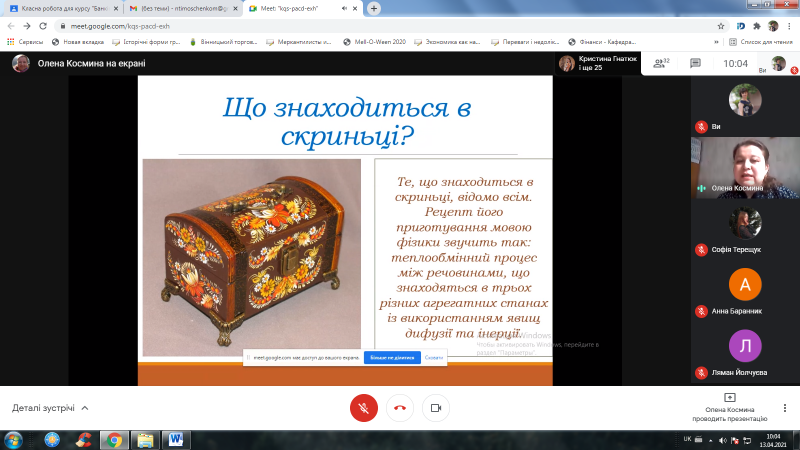Open the Меркантилисты bookmark
This screenshot has width=800, height=450.
(x=299, y=42)
